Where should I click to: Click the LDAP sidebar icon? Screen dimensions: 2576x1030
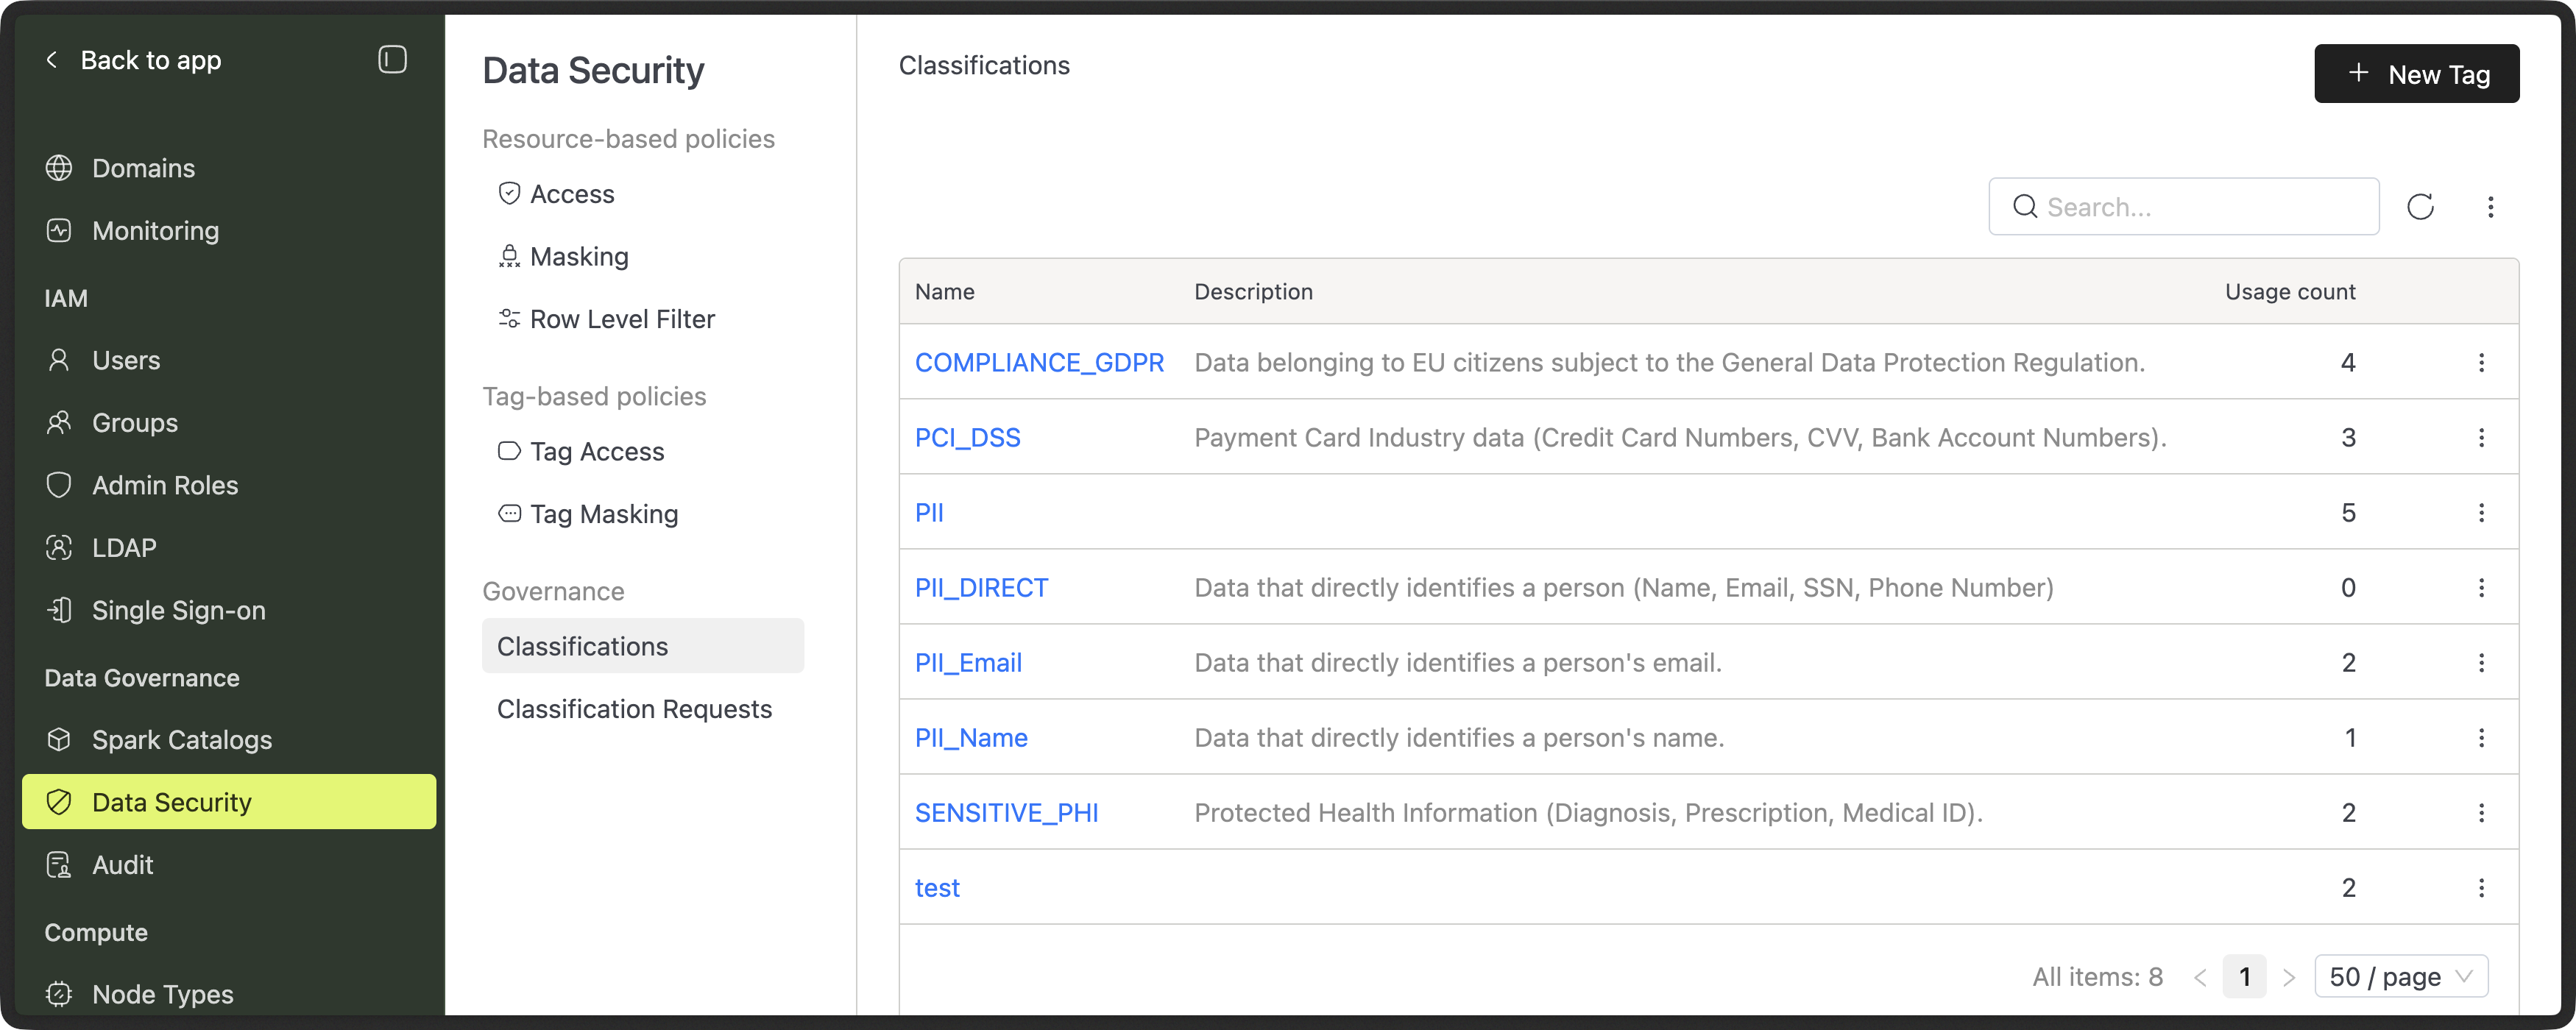[59, 548]
